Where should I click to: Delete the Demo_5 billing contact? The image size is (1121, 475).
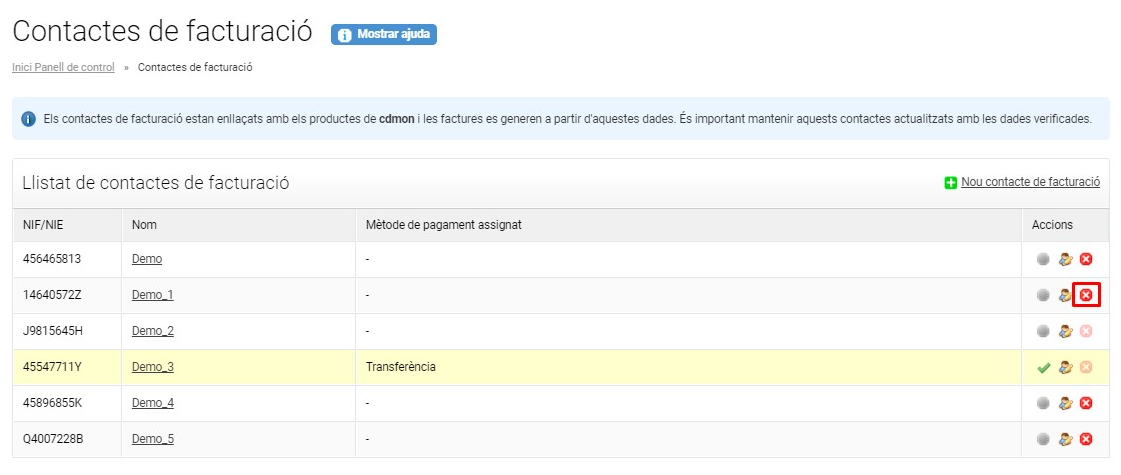click(1086, 439)
